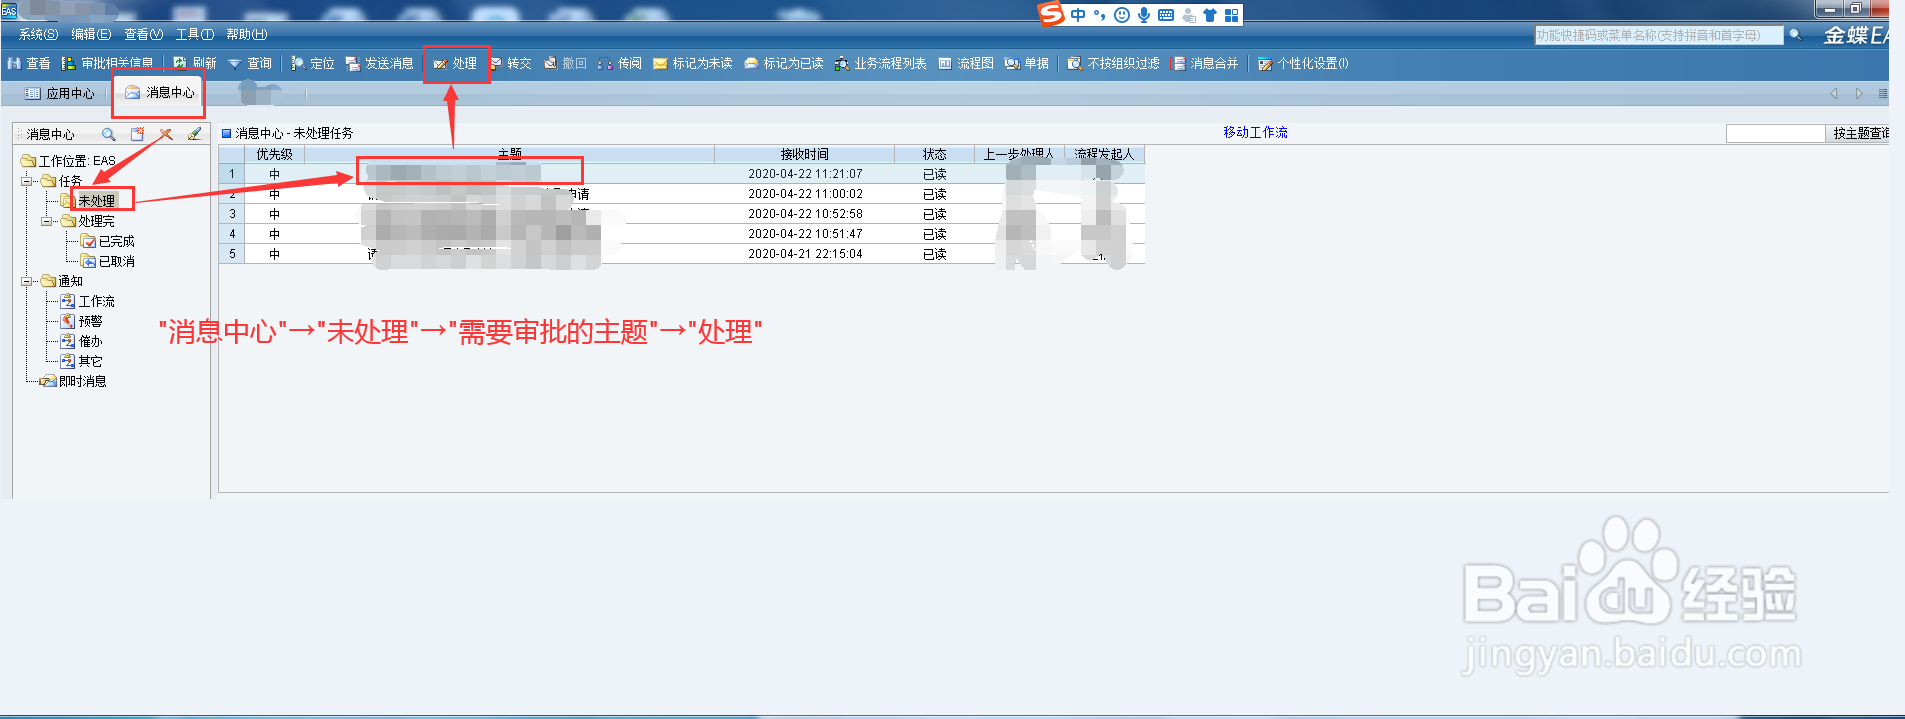Viewport: 1905px width, 719px height.
Task: Click the subject search input field
Action: 1775,133
